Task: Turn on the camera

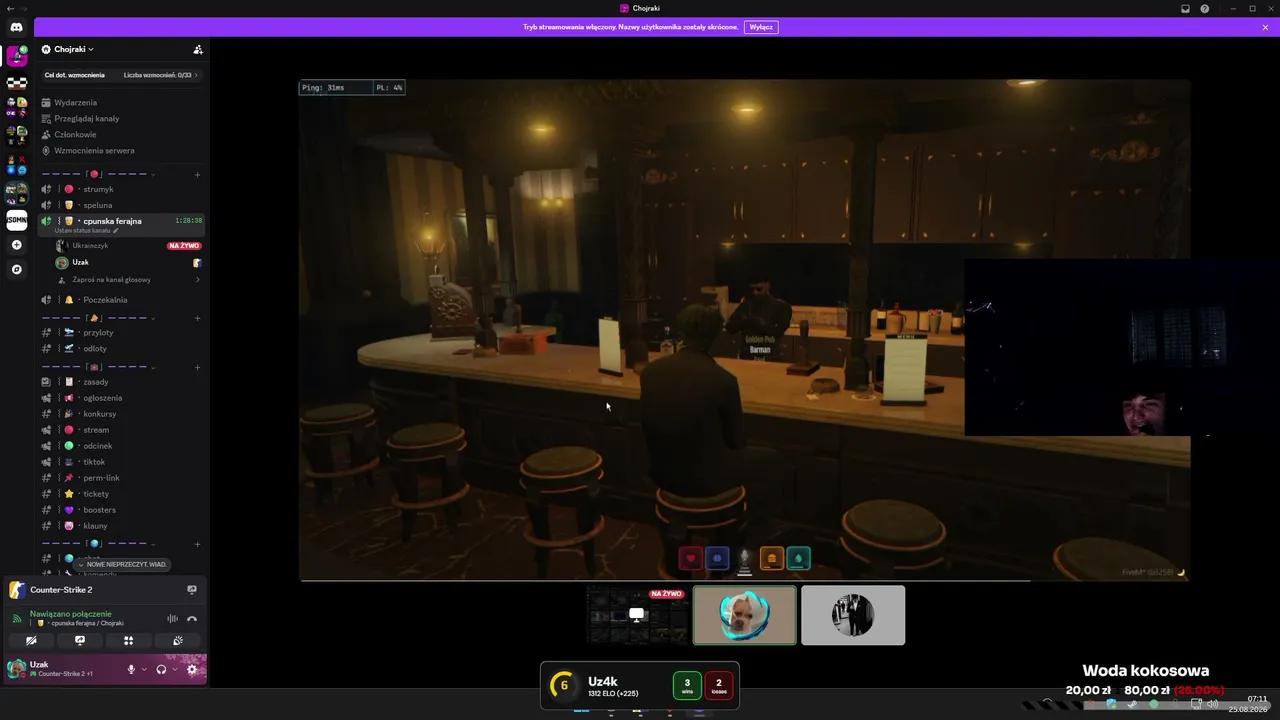Action: tap(31, 640)
